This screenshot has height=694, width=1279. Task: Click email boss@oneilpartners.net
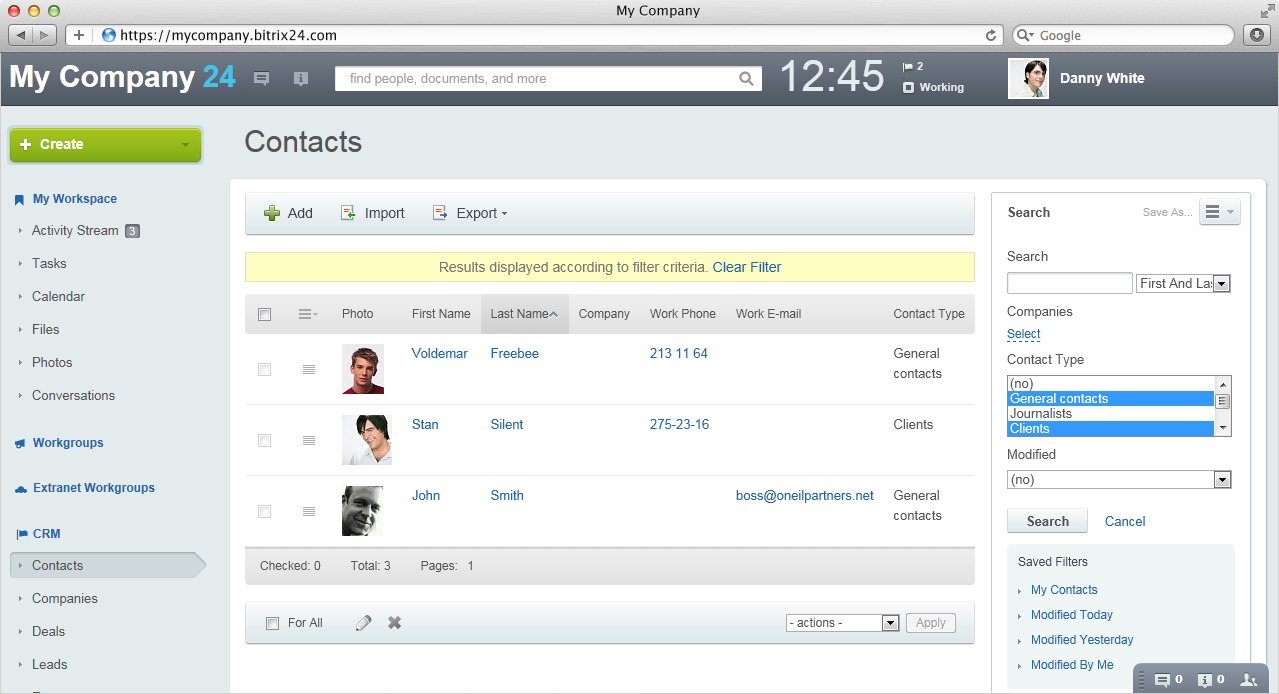tap(805, 495)
